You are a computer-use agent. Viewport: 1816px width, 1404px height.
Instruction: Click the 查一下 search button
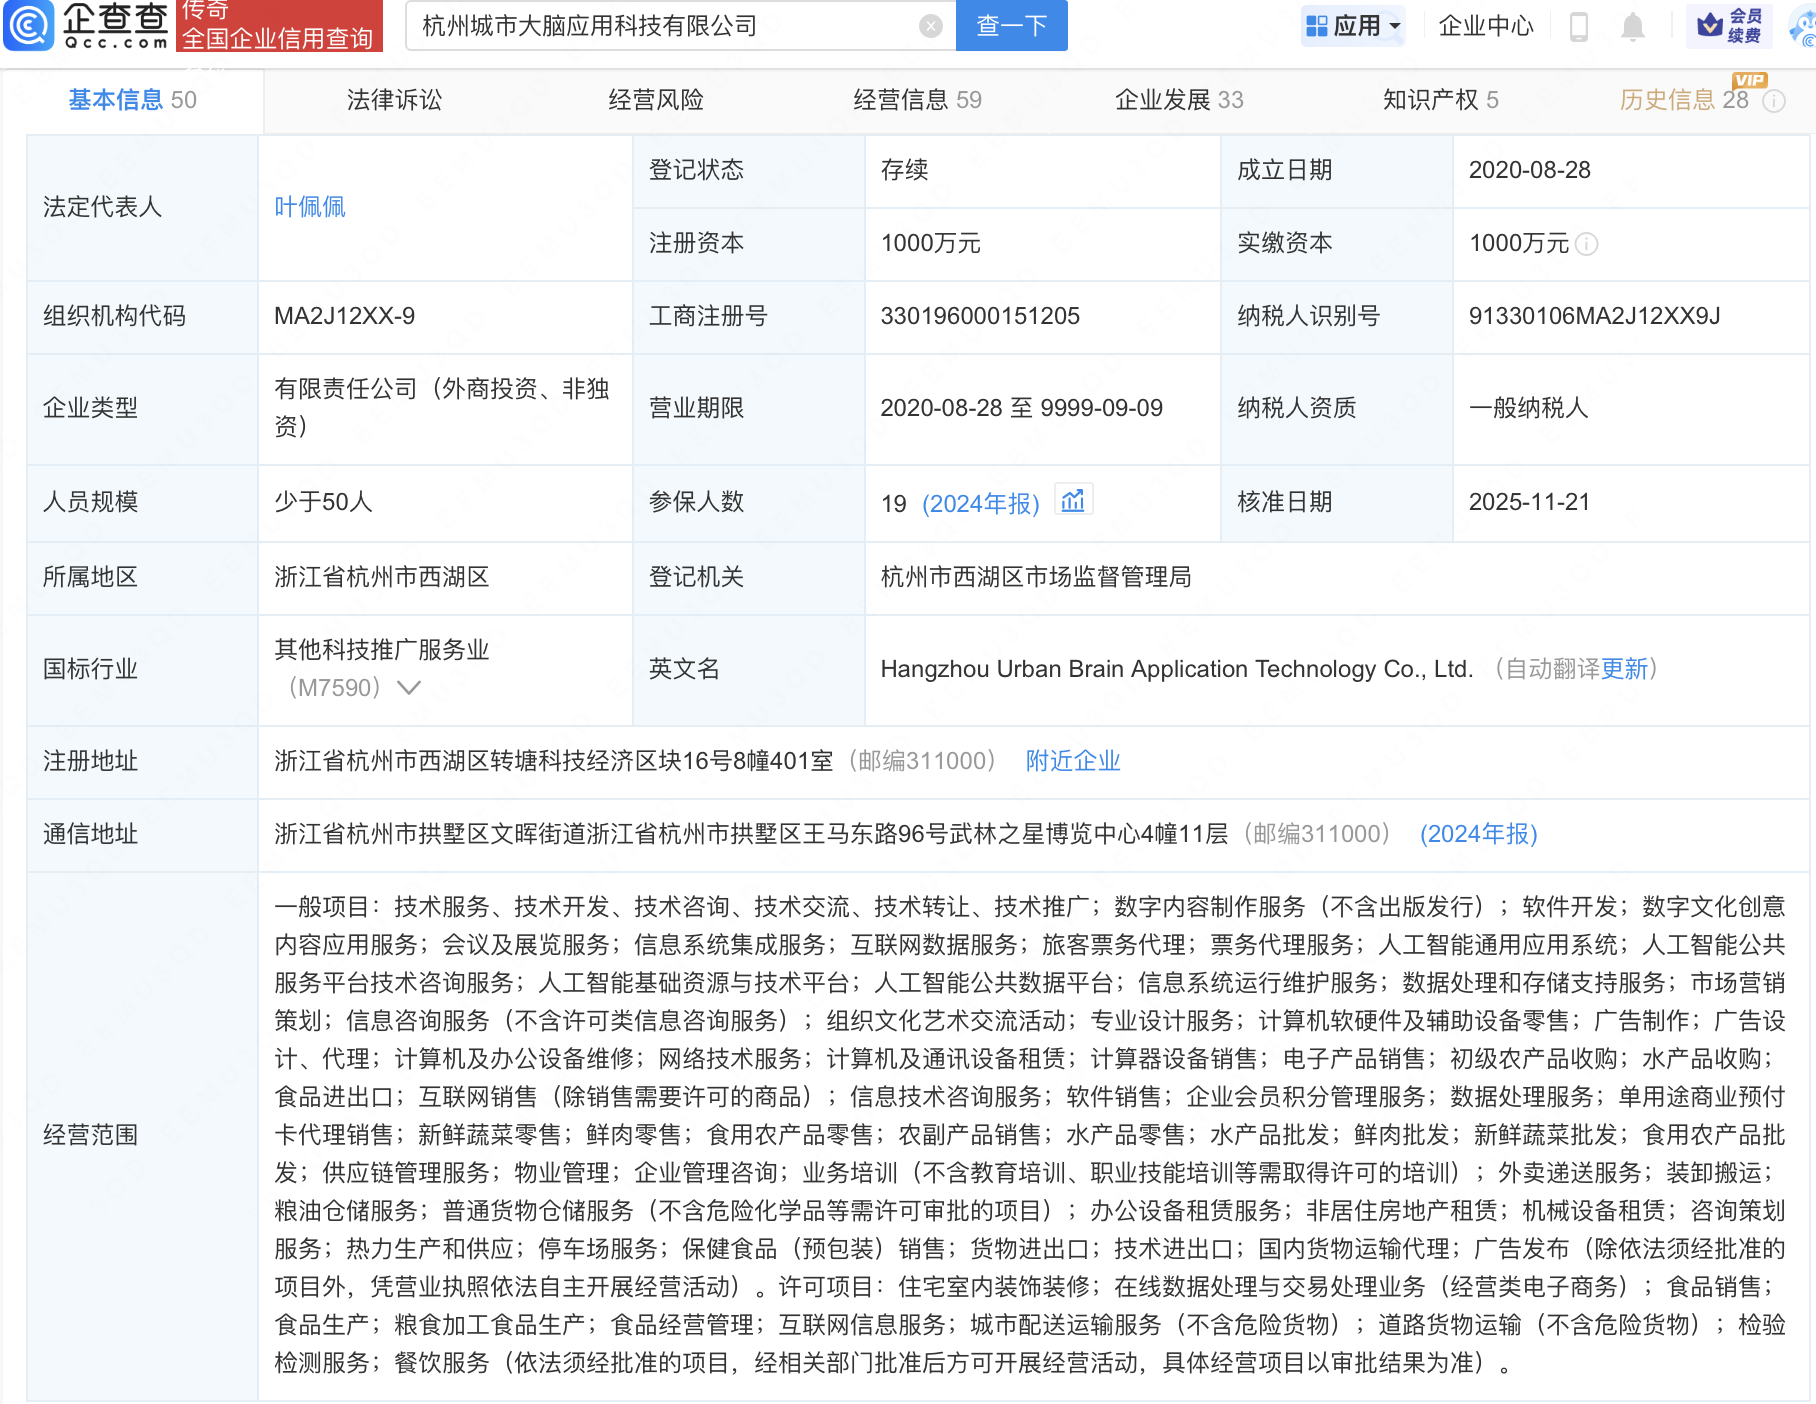[x=1011, y=26]
